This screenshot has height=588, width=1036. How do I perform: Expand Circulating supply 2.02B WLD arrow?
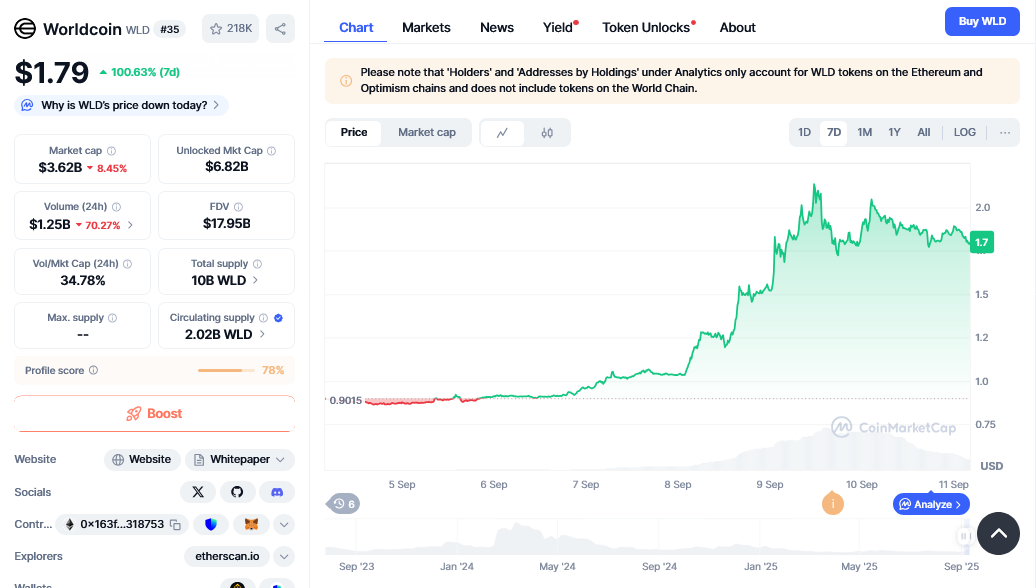click(x=262, y=334)
